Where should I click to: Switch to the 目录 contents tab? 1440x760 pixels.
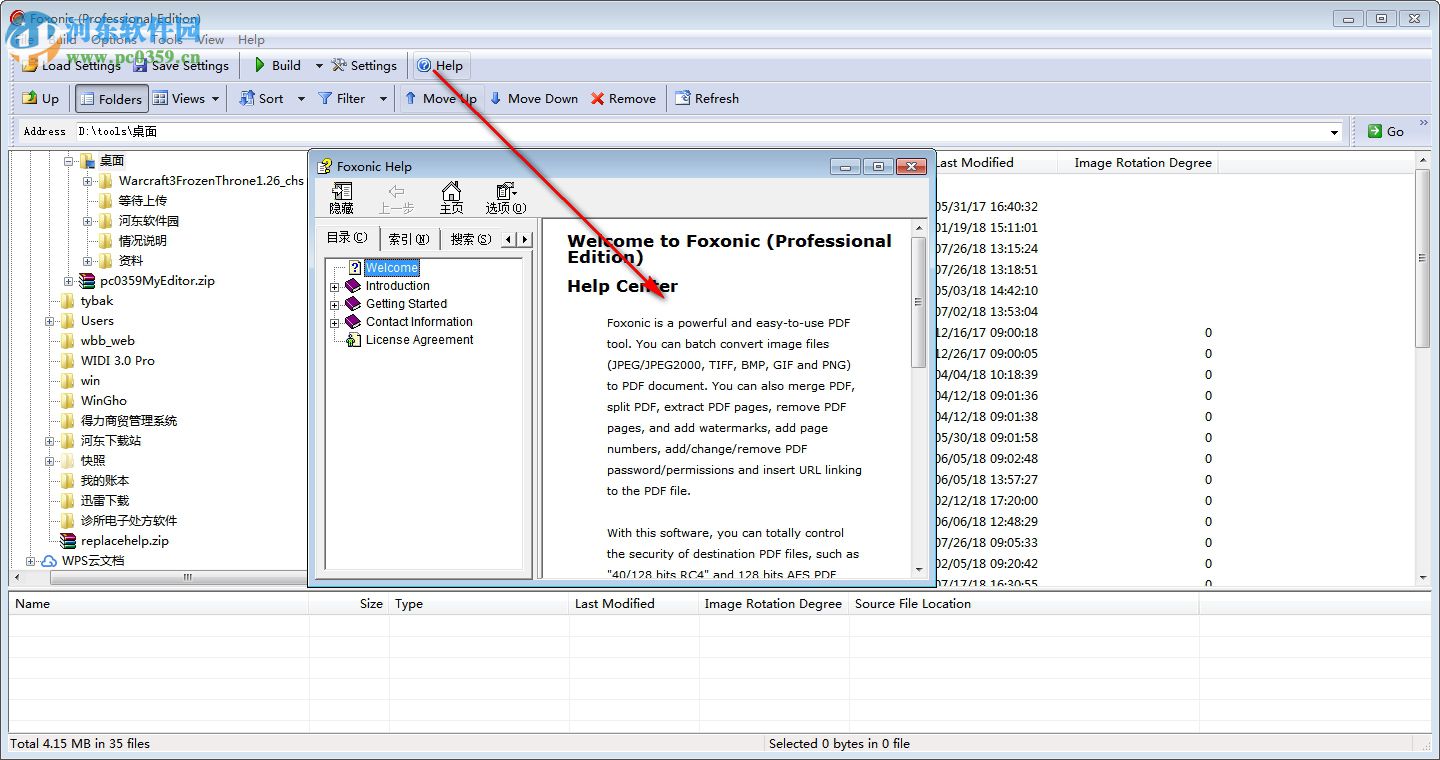[347, 238]
